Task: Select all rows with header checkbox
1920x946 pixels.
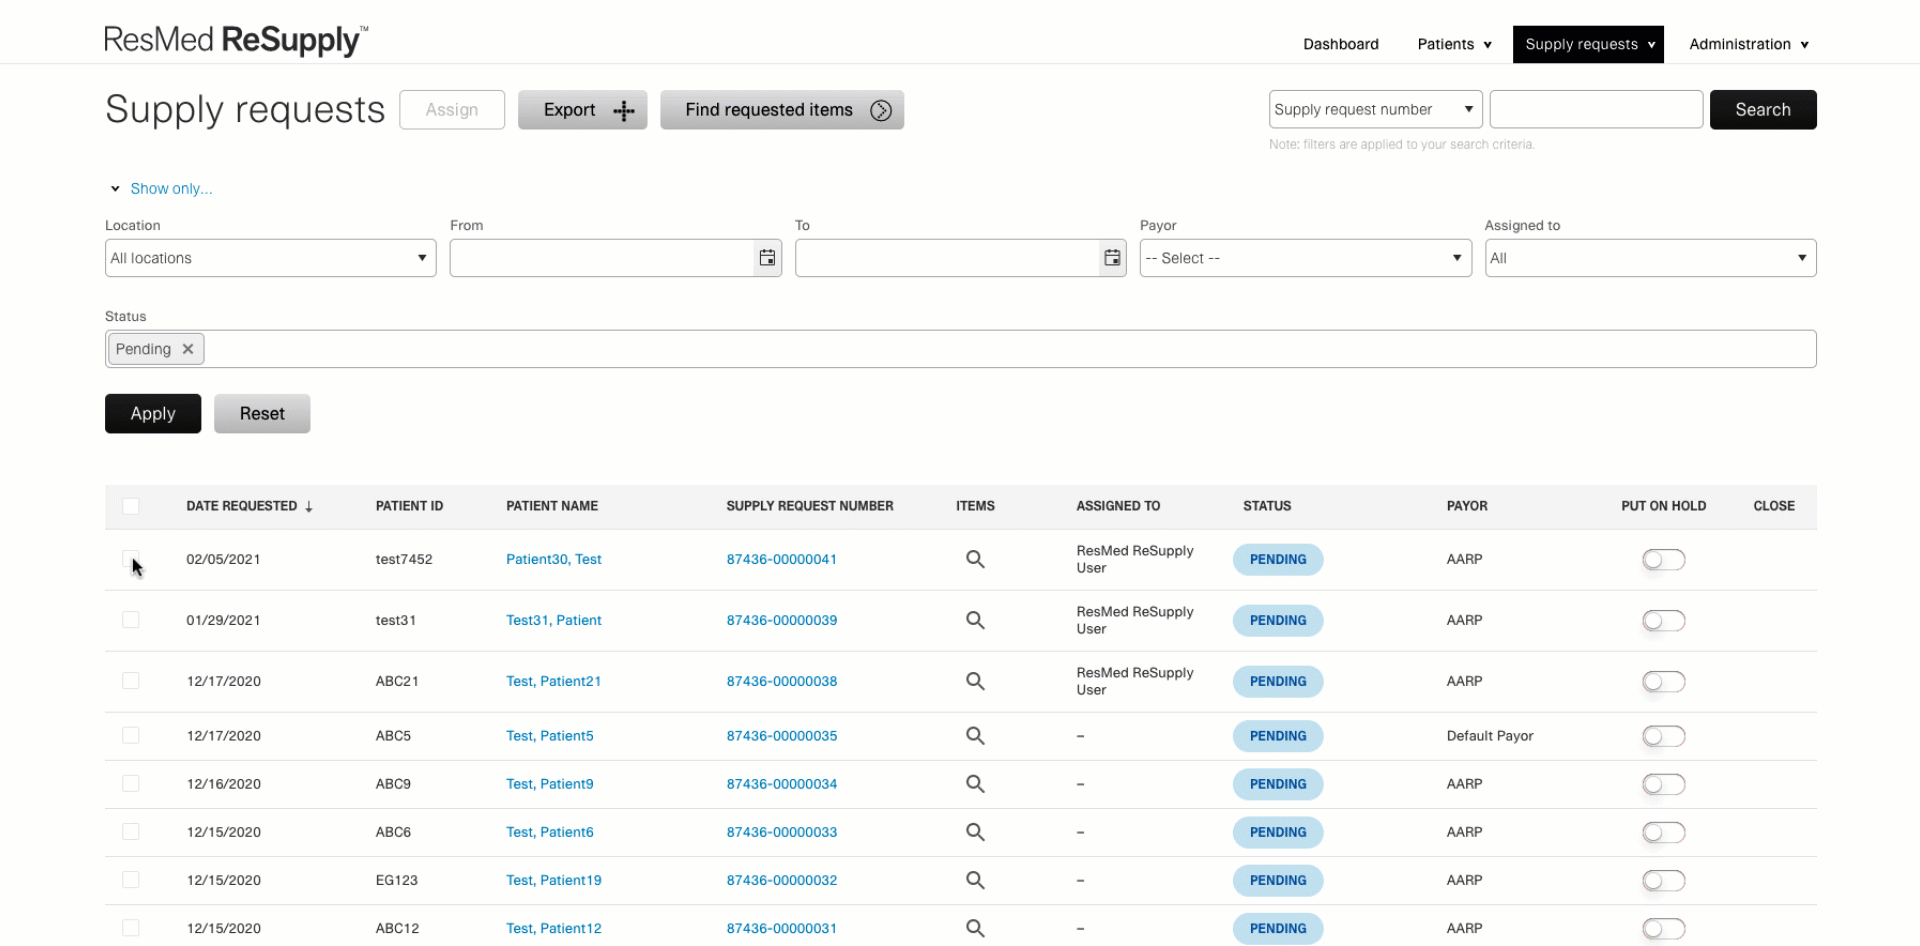Action: (131, 506)
